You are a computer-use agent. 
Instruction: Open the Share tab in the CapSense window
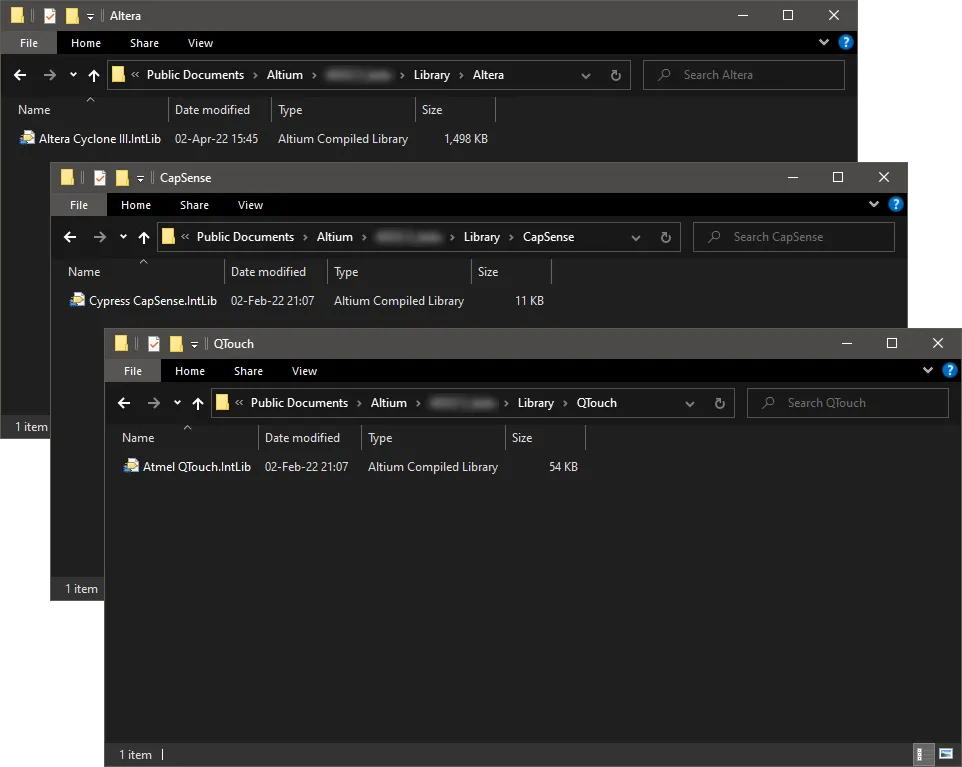[194, 205]
